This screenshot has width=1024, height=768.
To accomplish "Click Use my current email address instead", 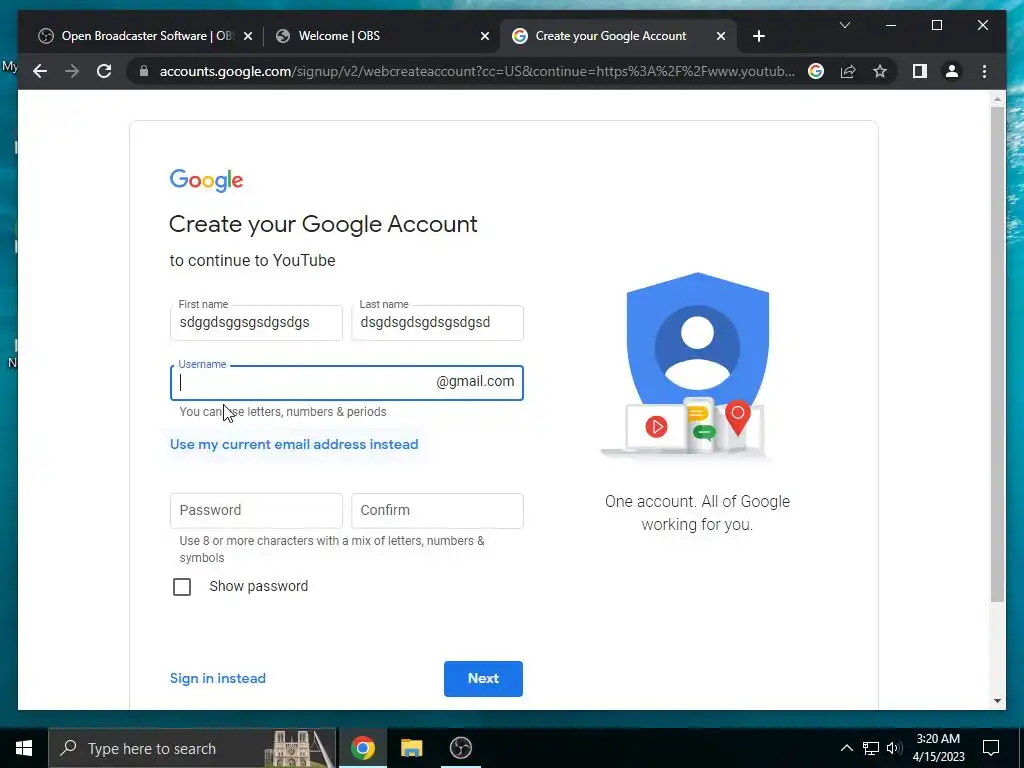I will point(294,444).
